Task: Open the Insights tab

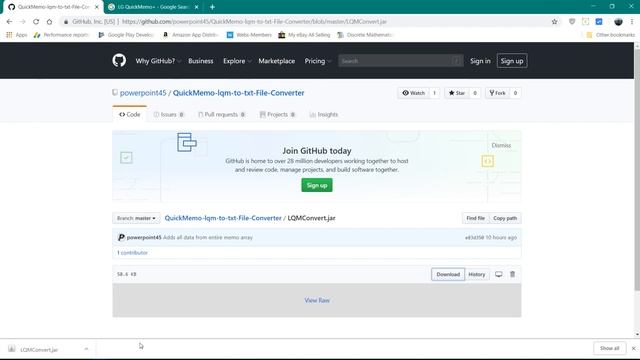Action: (x=324, y=115)
